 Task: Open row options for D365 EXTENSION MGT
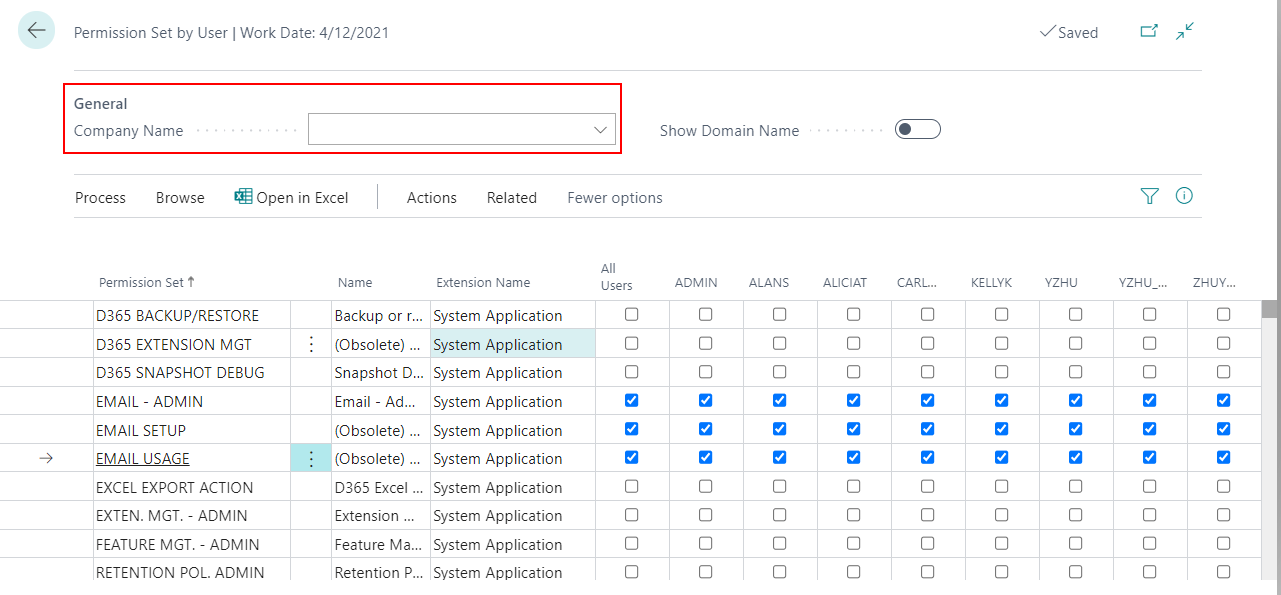click(311, 344)
